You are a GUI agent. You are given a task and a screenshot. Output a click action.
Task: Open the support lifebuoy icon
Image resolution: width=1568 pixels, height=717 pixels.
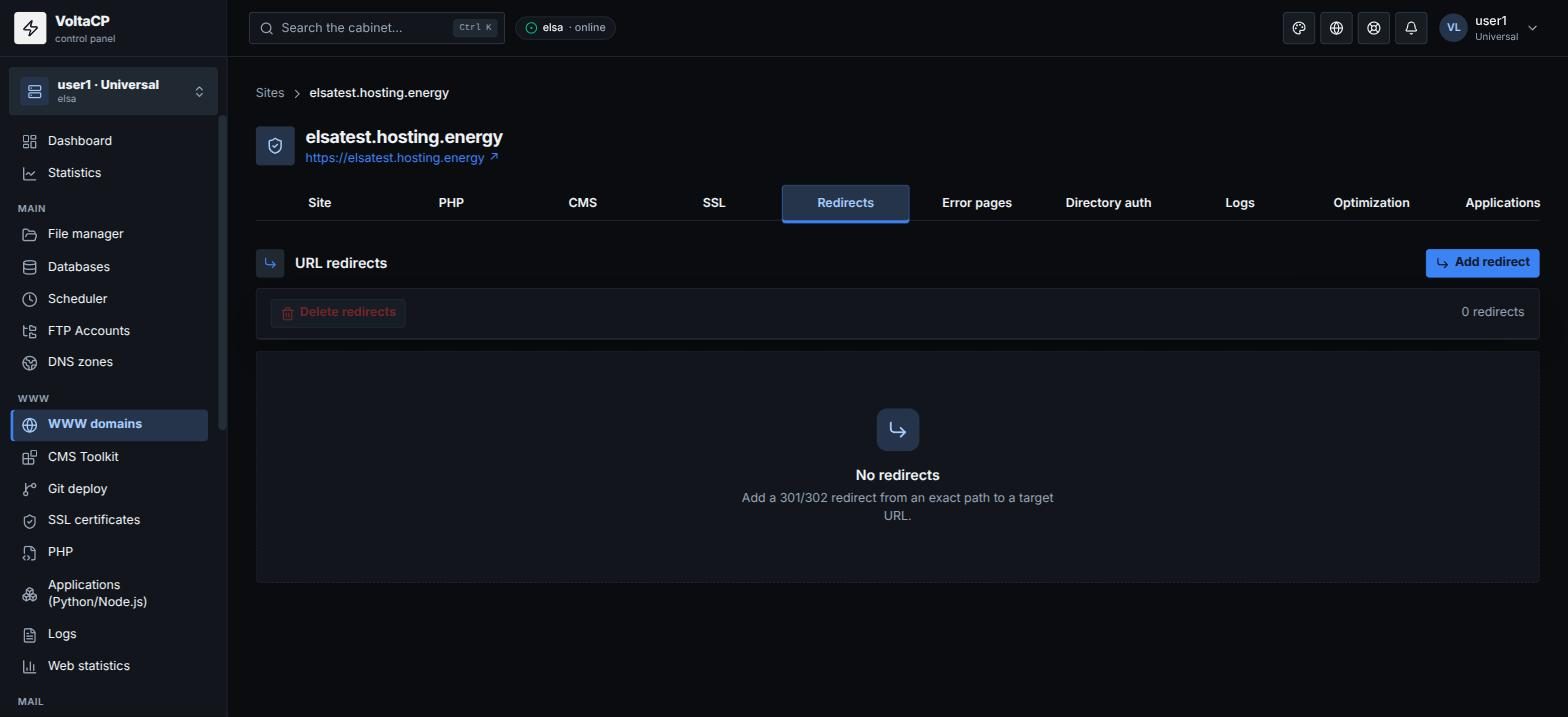[1374, 28]
